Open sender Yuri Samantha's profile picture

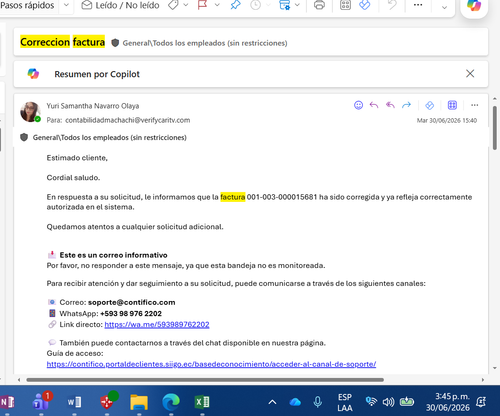(30, 112)
